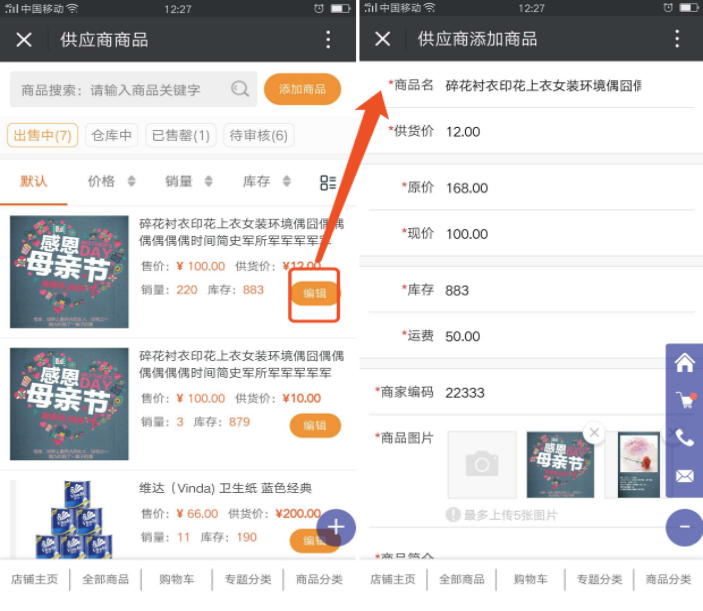Open 全部商品 in left bottom navigation
The width and height of the screenshot is (703, 611).
[105, 579]
